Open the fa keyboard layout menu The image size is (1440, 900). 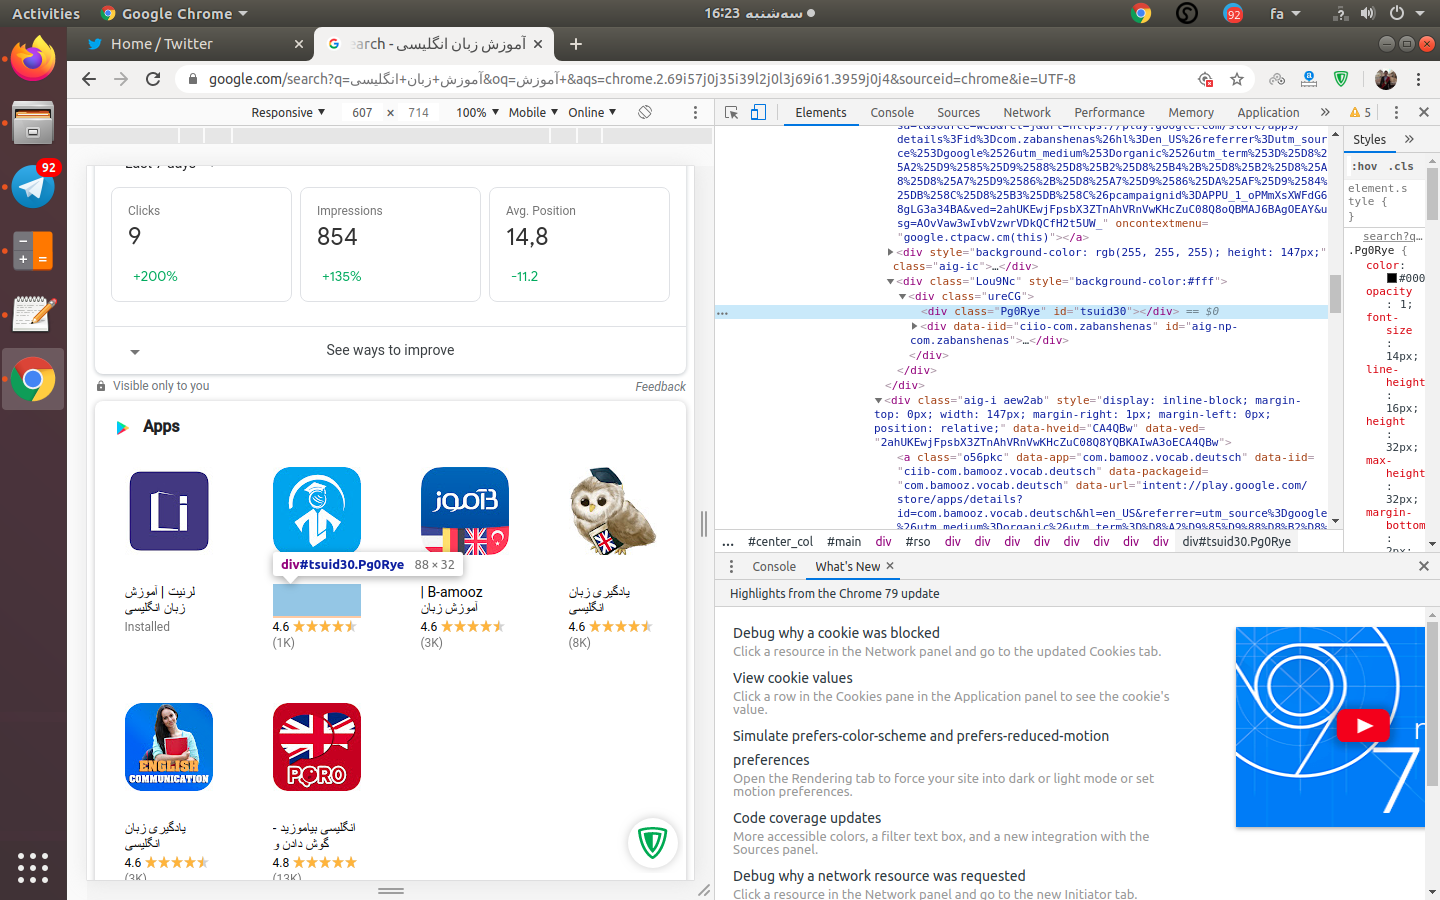(x=1285, y=13)
